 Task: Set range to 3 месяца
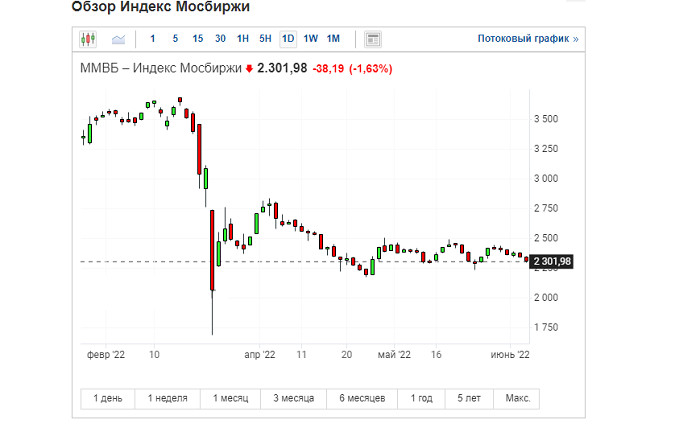(294, 398)
